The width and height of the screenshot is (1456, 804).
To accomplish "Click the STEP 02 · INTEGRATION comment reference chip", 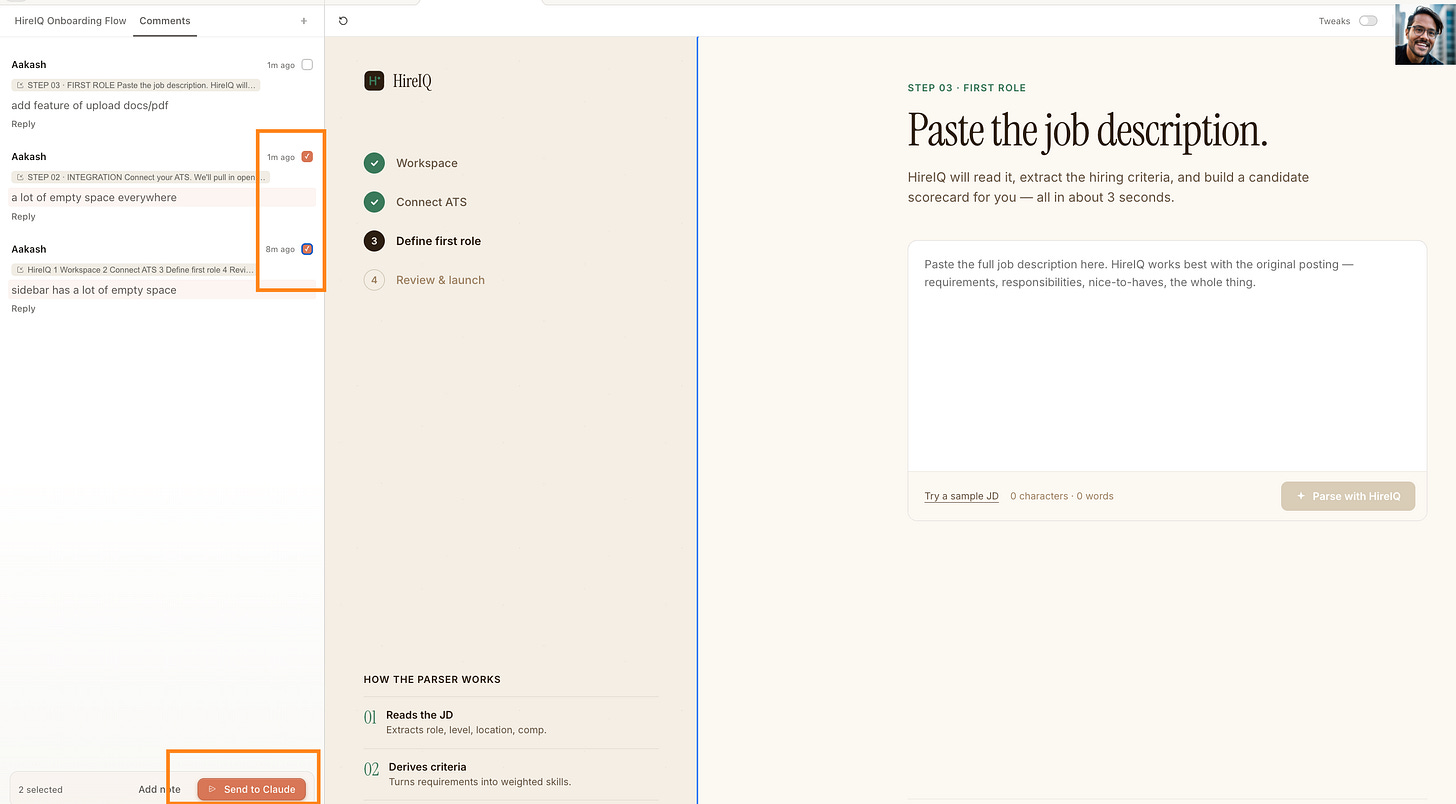I will (x=140, y=177).
